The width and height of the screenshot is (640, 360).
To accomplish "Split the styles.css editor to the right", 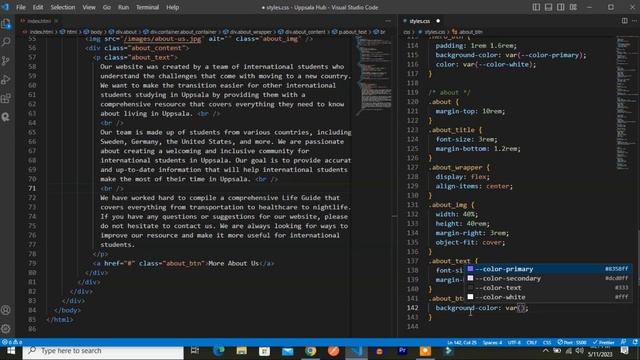I will (624, 21).
